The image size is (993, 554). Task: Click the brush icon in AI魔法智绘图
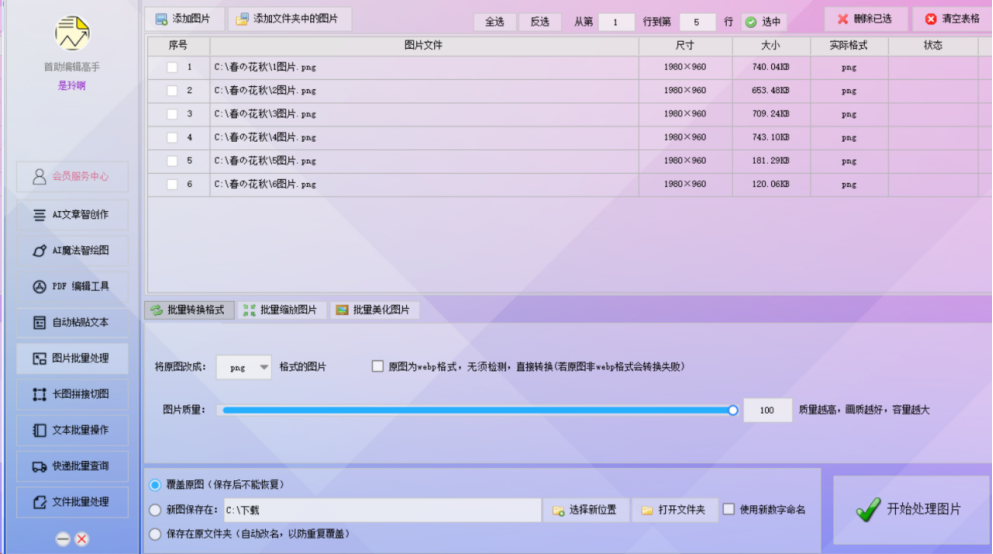[39, 251]
